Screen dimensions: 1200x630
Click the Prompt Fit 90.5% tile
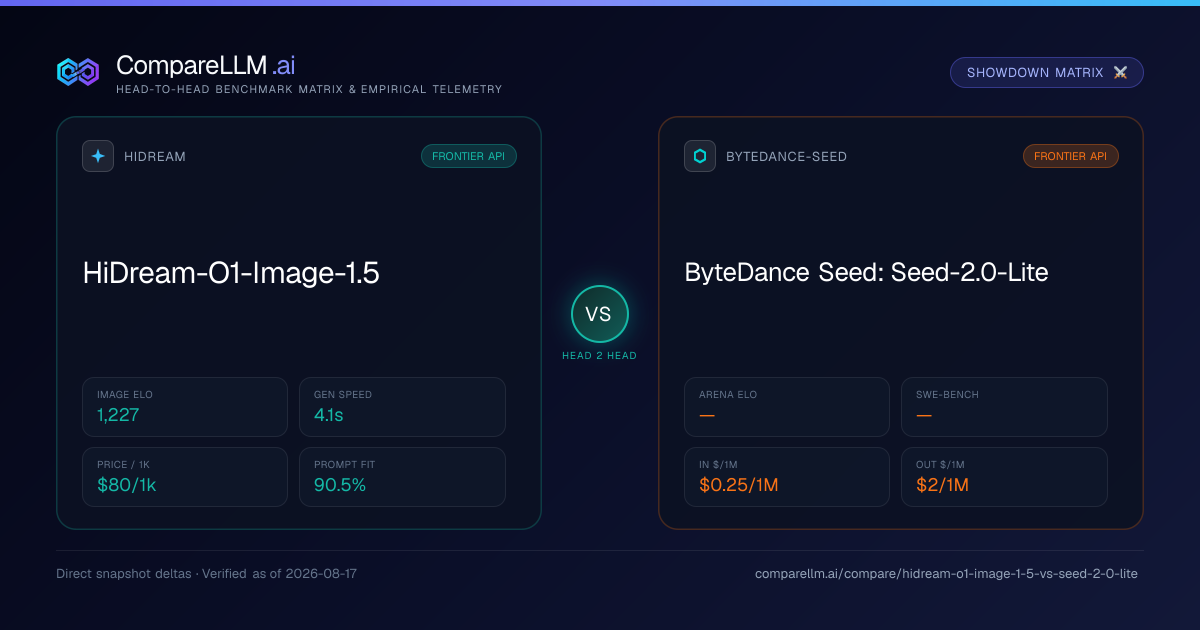click(x=402, y=477)
